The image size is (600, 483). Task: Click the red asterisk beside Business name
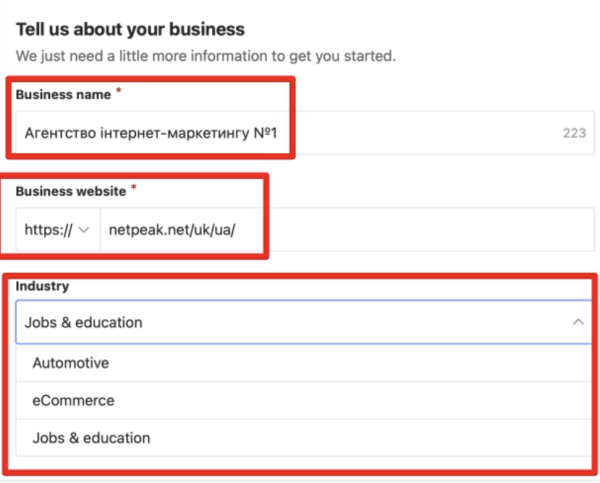tap(119, 91)
